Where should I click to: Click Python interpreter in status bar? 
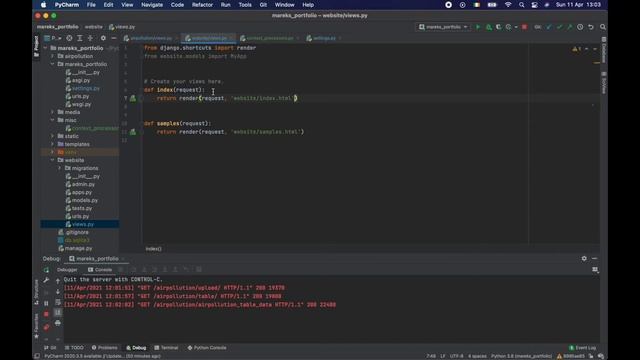click(x=521, y=356)
